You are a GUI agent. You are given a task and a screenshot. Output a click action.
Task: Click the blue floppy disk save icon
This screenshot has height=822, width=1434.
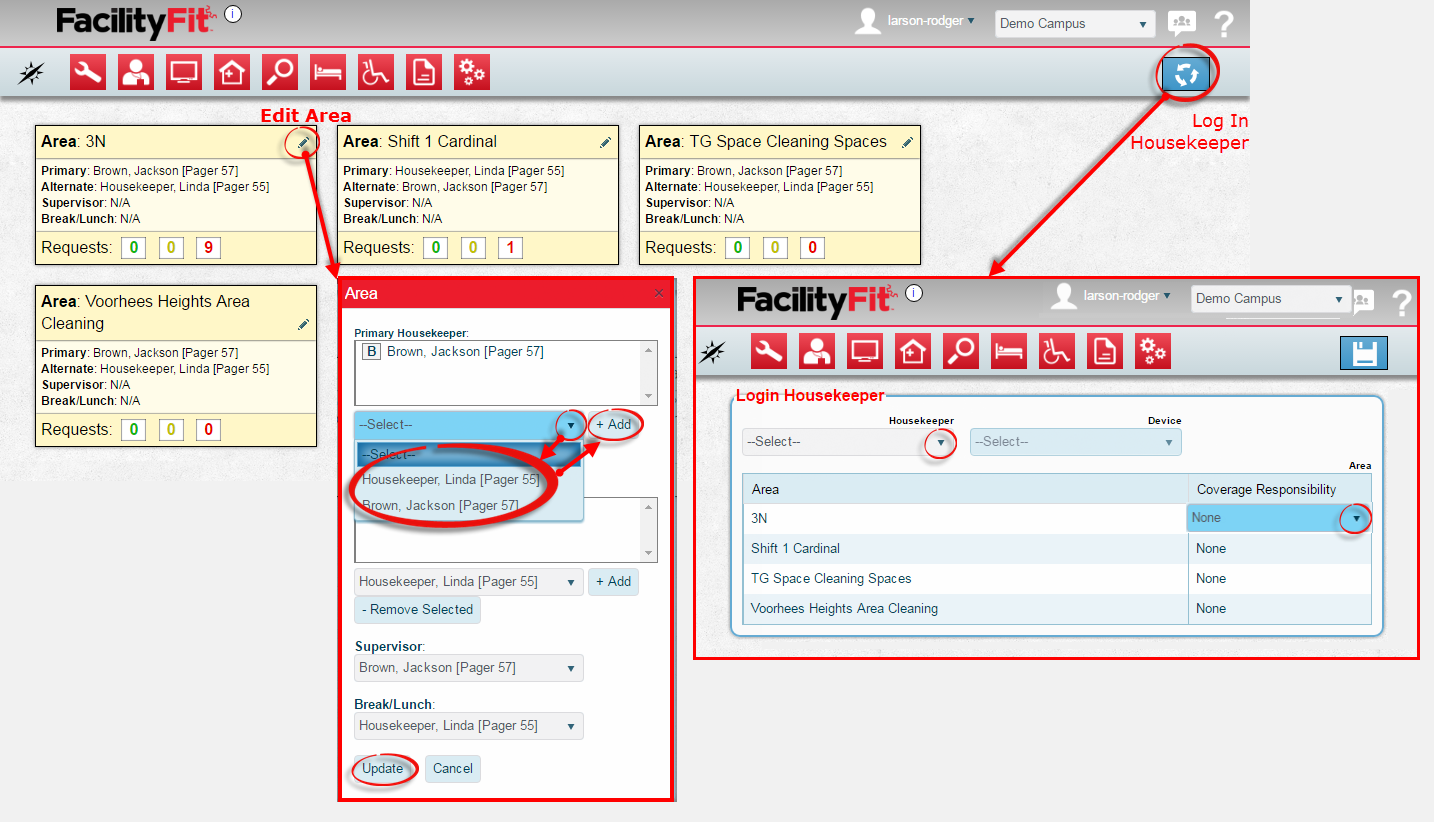(1364, 353)
